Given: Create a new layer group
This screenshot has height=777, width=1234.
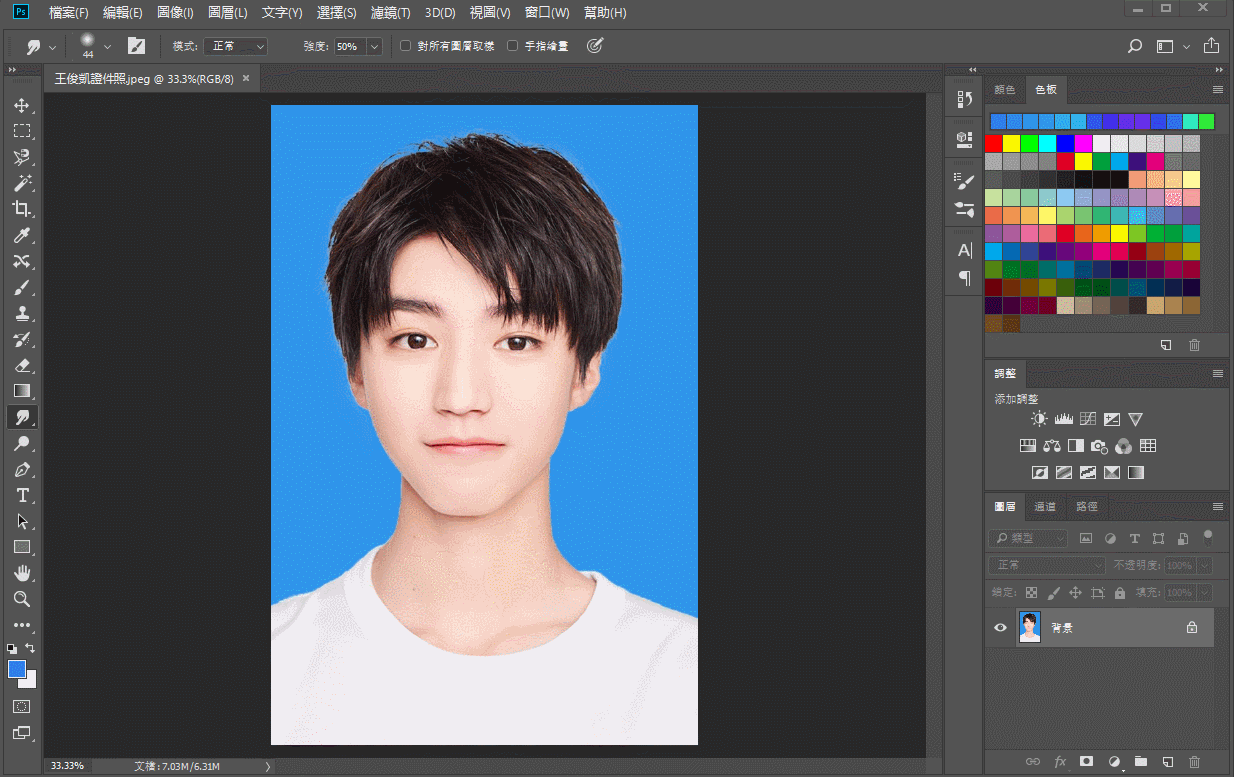Looking at the screenshot, I should [1140, 762].
